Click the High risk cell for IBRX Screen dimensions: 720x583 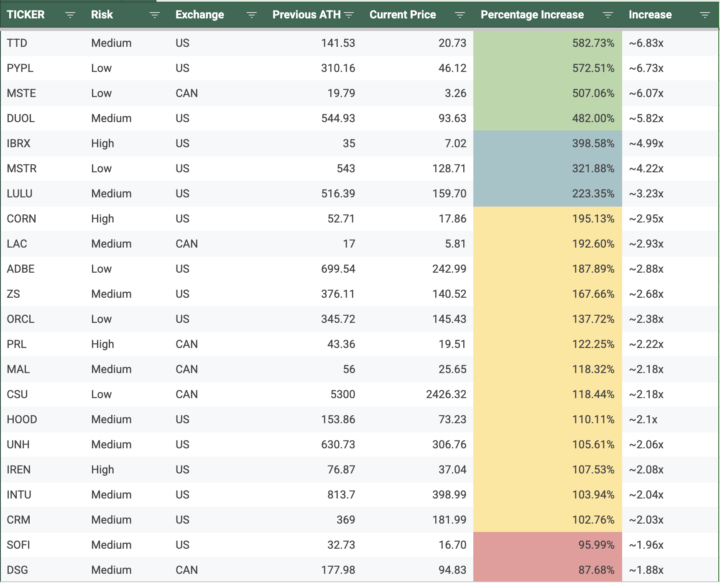coord(127,144)
